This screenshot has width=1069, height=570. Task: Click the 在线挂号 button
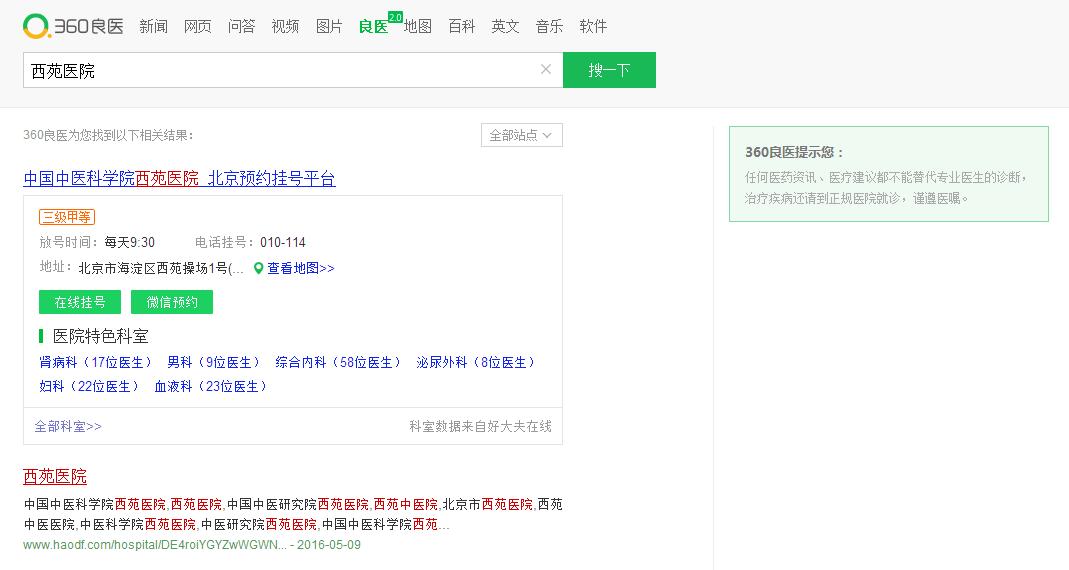tap(80, 302)
